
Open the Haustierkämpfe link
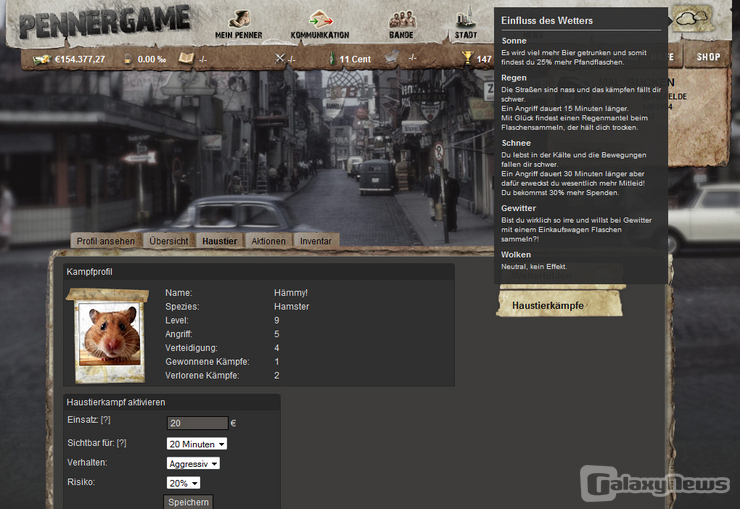coord(548,305)
